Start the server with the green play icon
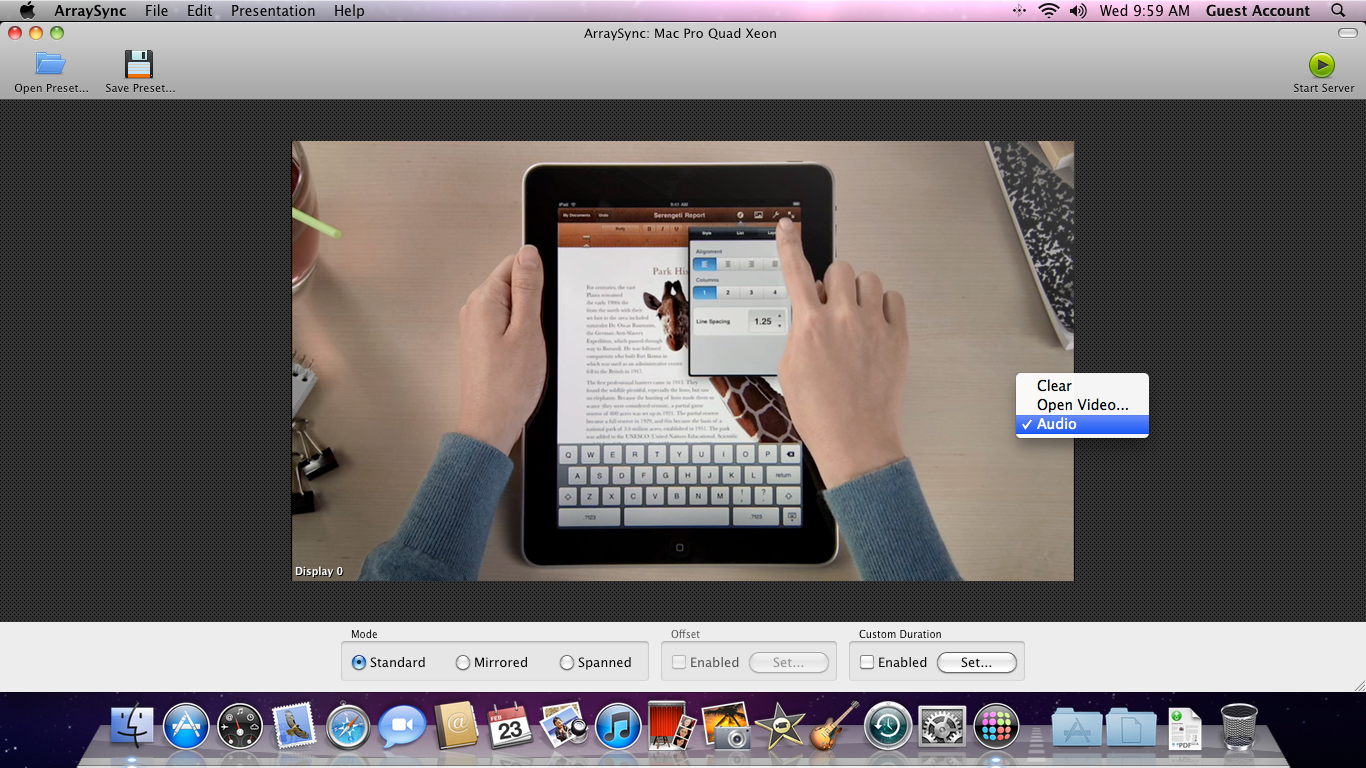Image resolution: width=1366 pixels, height=768 pixels. 1322,65
